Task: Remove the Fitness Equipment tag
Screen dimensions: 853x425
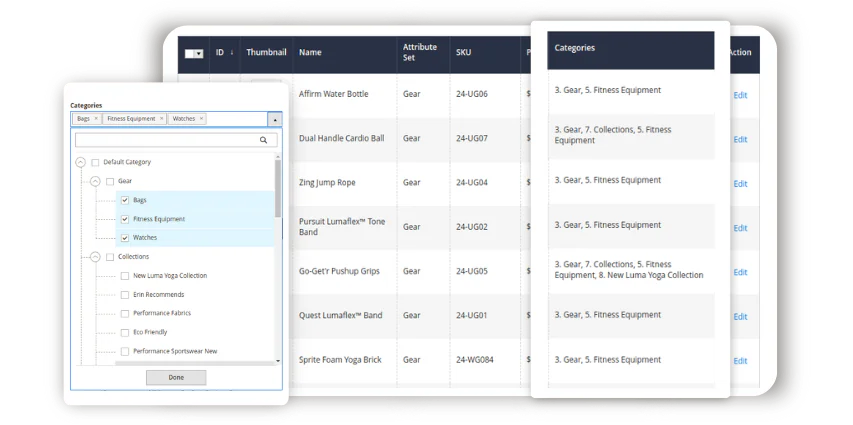Action: (162, 119)
